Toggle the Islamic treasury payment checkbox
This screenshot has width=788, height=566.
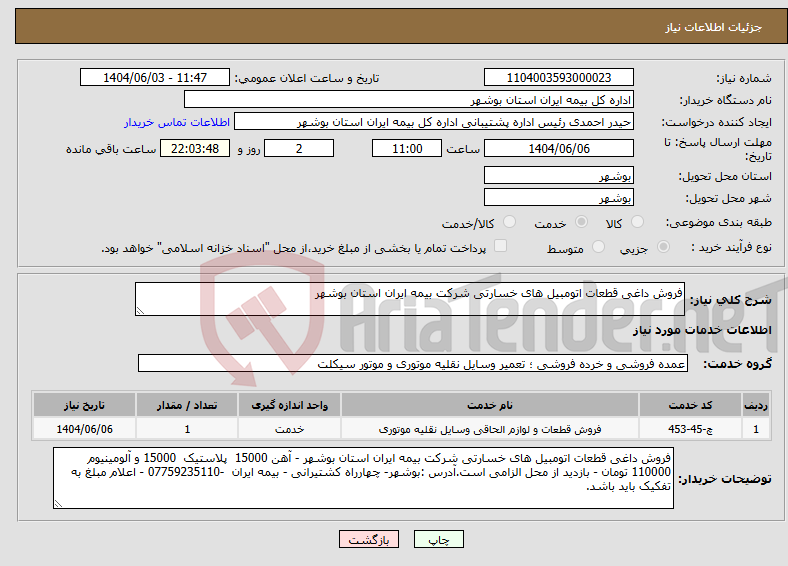pos(500,245)
